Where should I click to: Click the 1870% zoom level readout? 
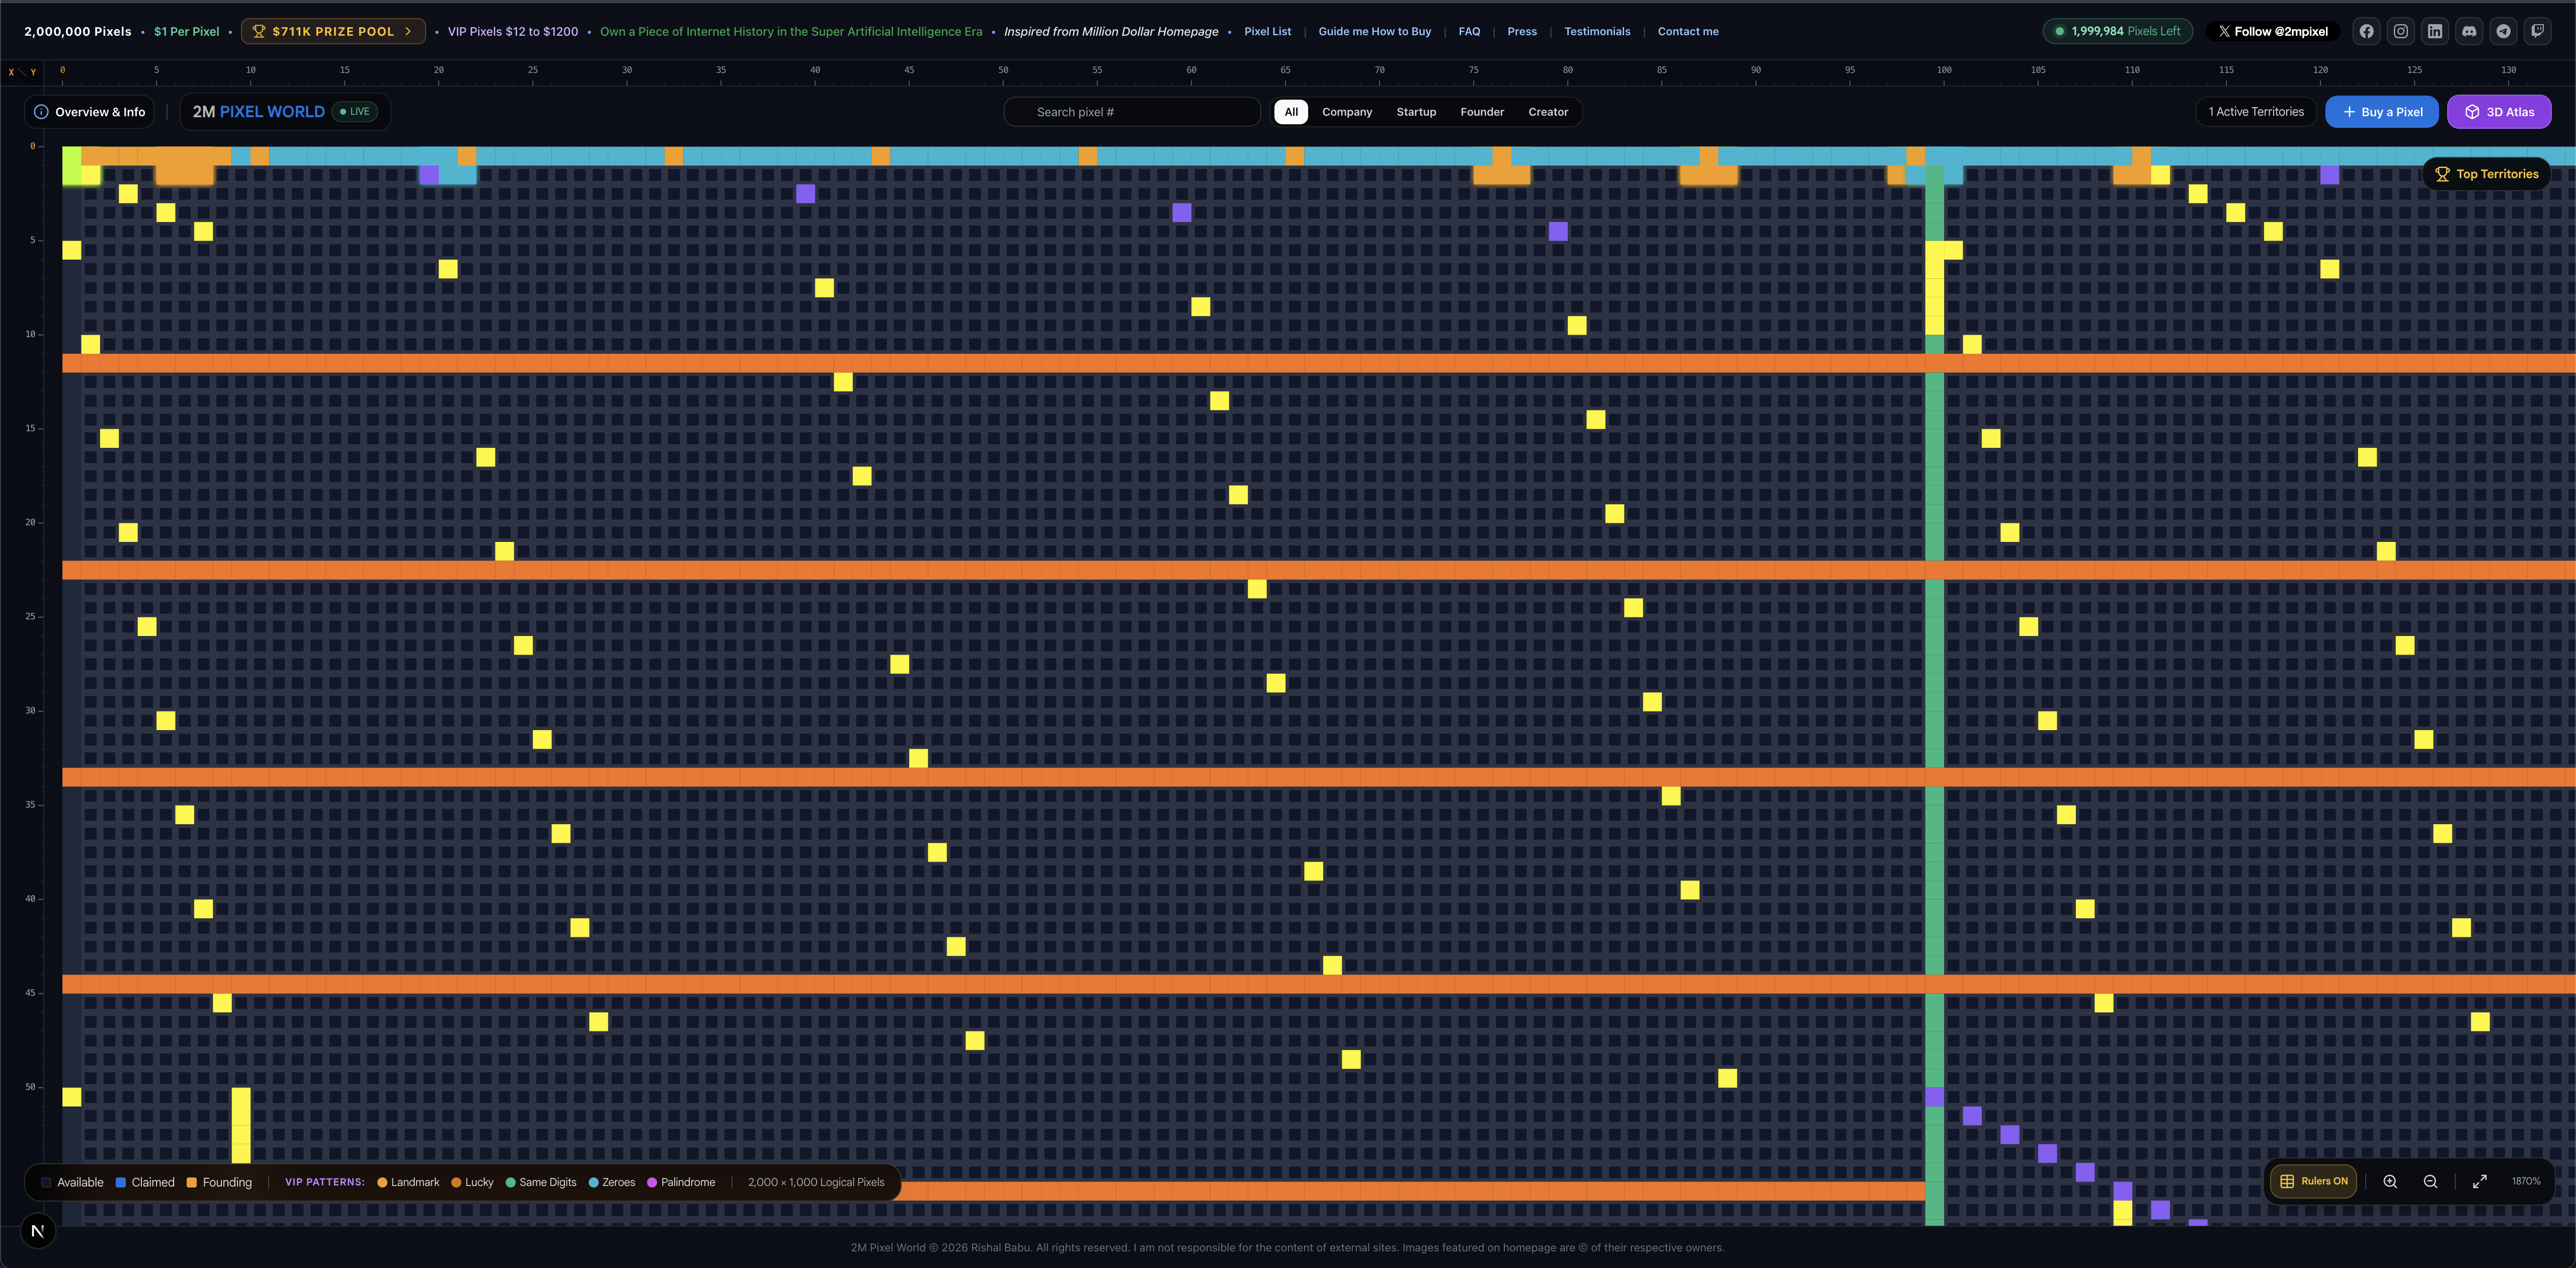tap(2525, 1181)
